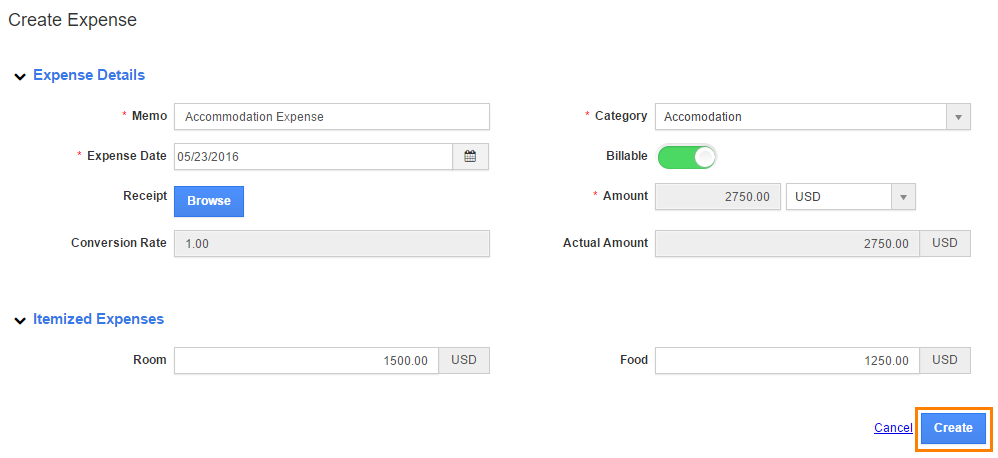
Task: Click the USD label beside Actual Amount
Action: click(x=945, y=244)
